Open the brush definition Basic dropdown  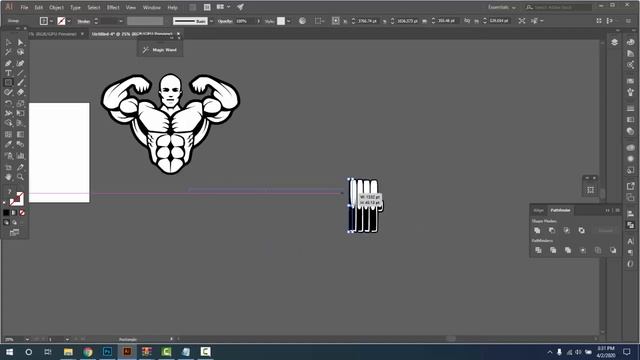coord(211,21)
